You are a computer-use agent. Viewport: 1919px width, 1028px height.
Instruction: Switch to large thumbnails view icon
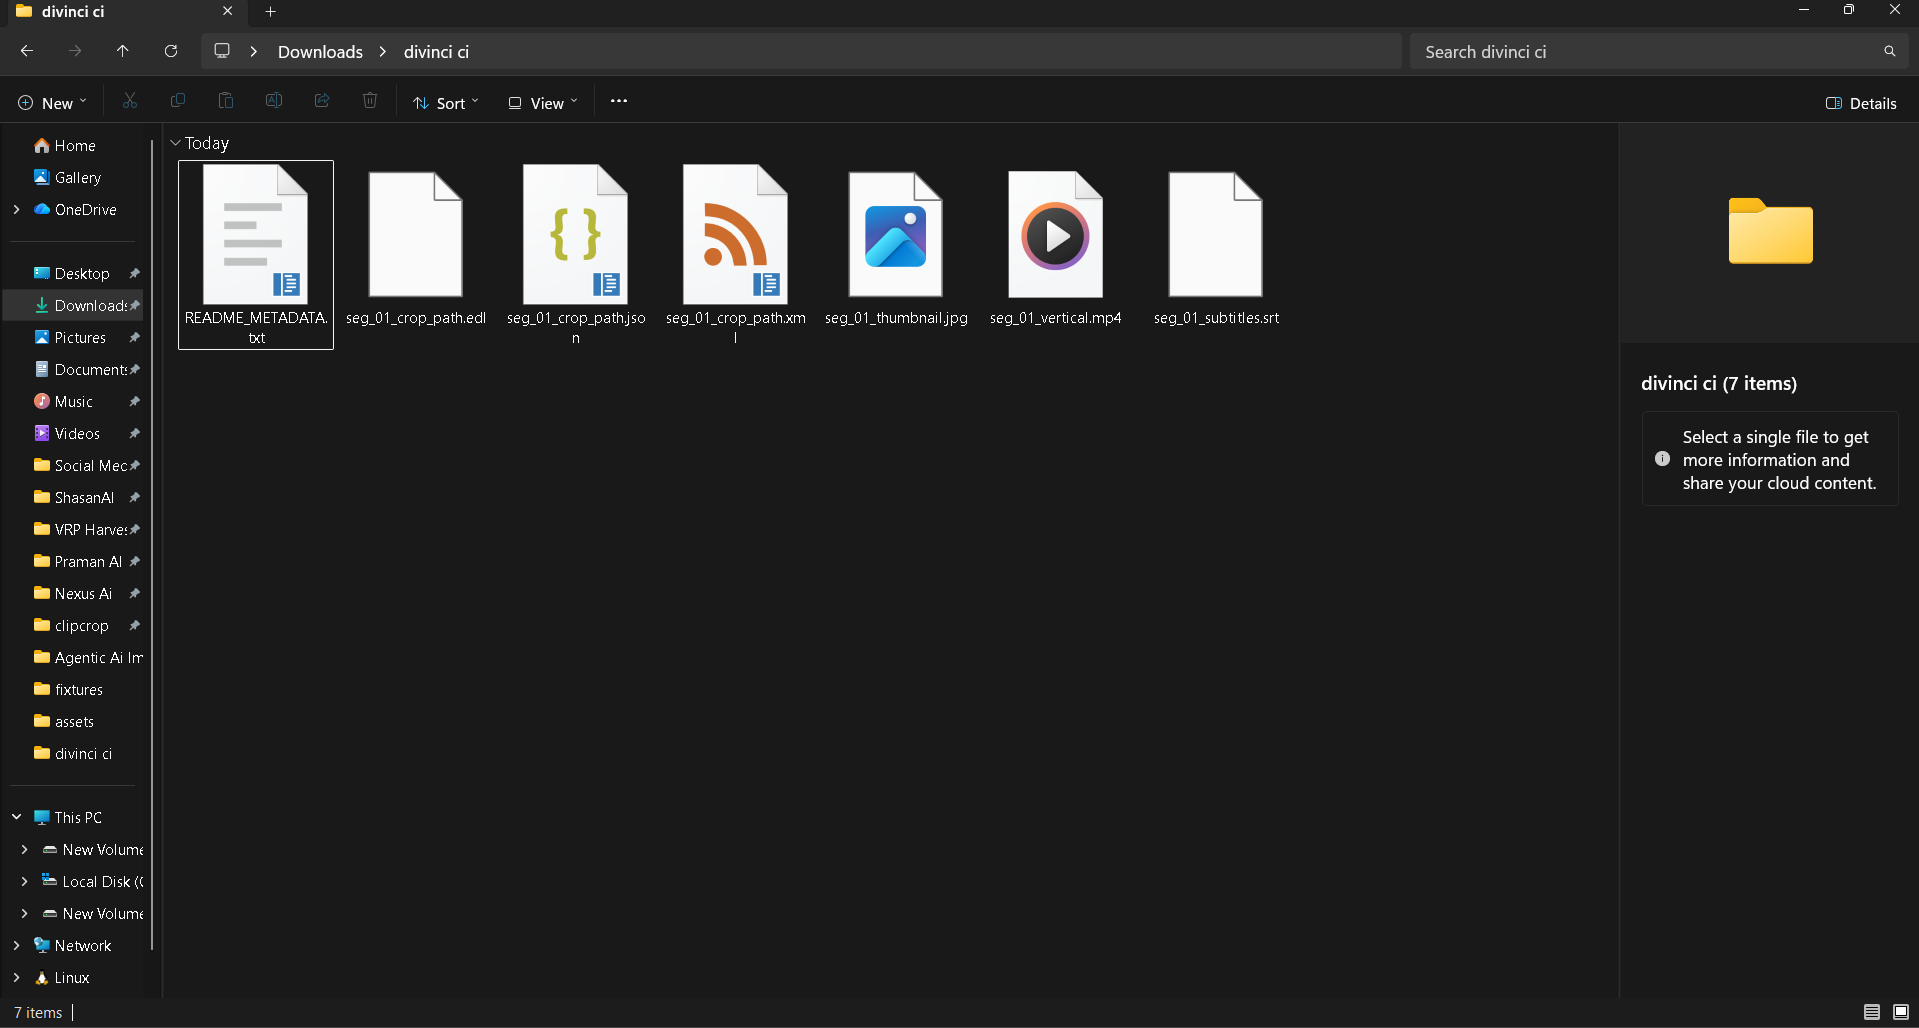click(x=1901, y=1012)
